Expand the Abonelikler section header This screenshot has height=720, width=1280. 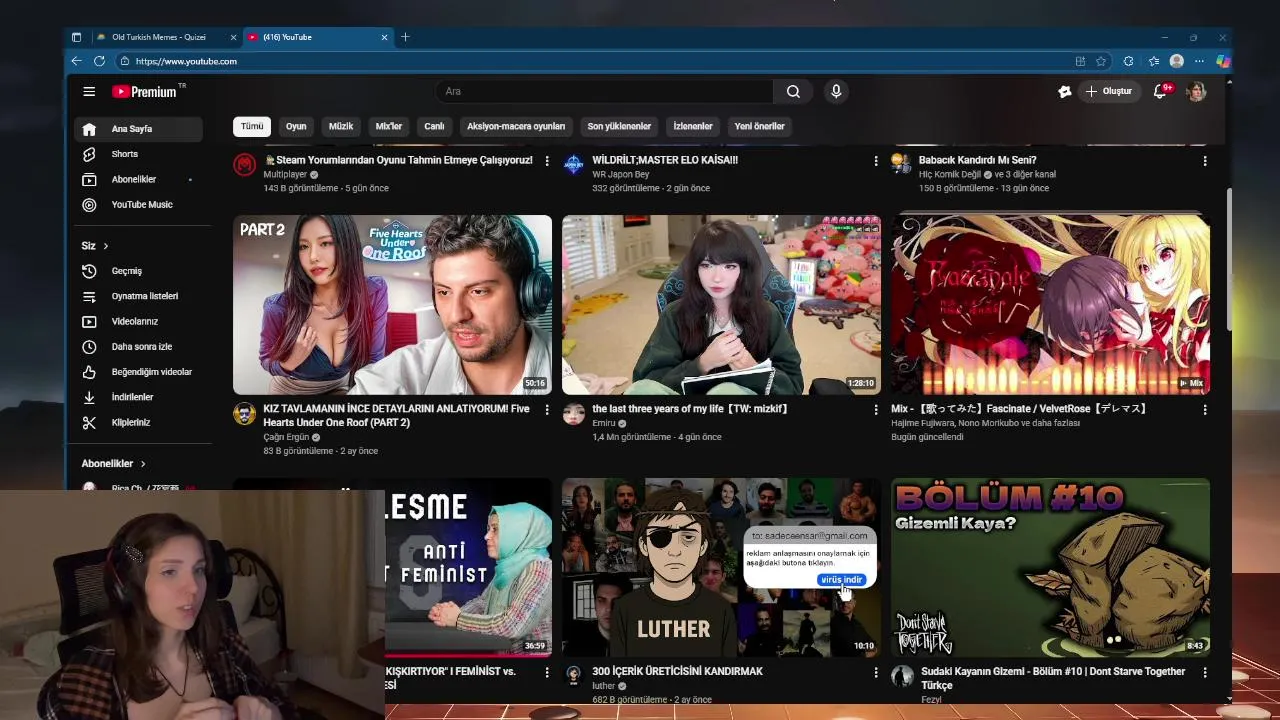pyautogui.click(x=114, y=464)
